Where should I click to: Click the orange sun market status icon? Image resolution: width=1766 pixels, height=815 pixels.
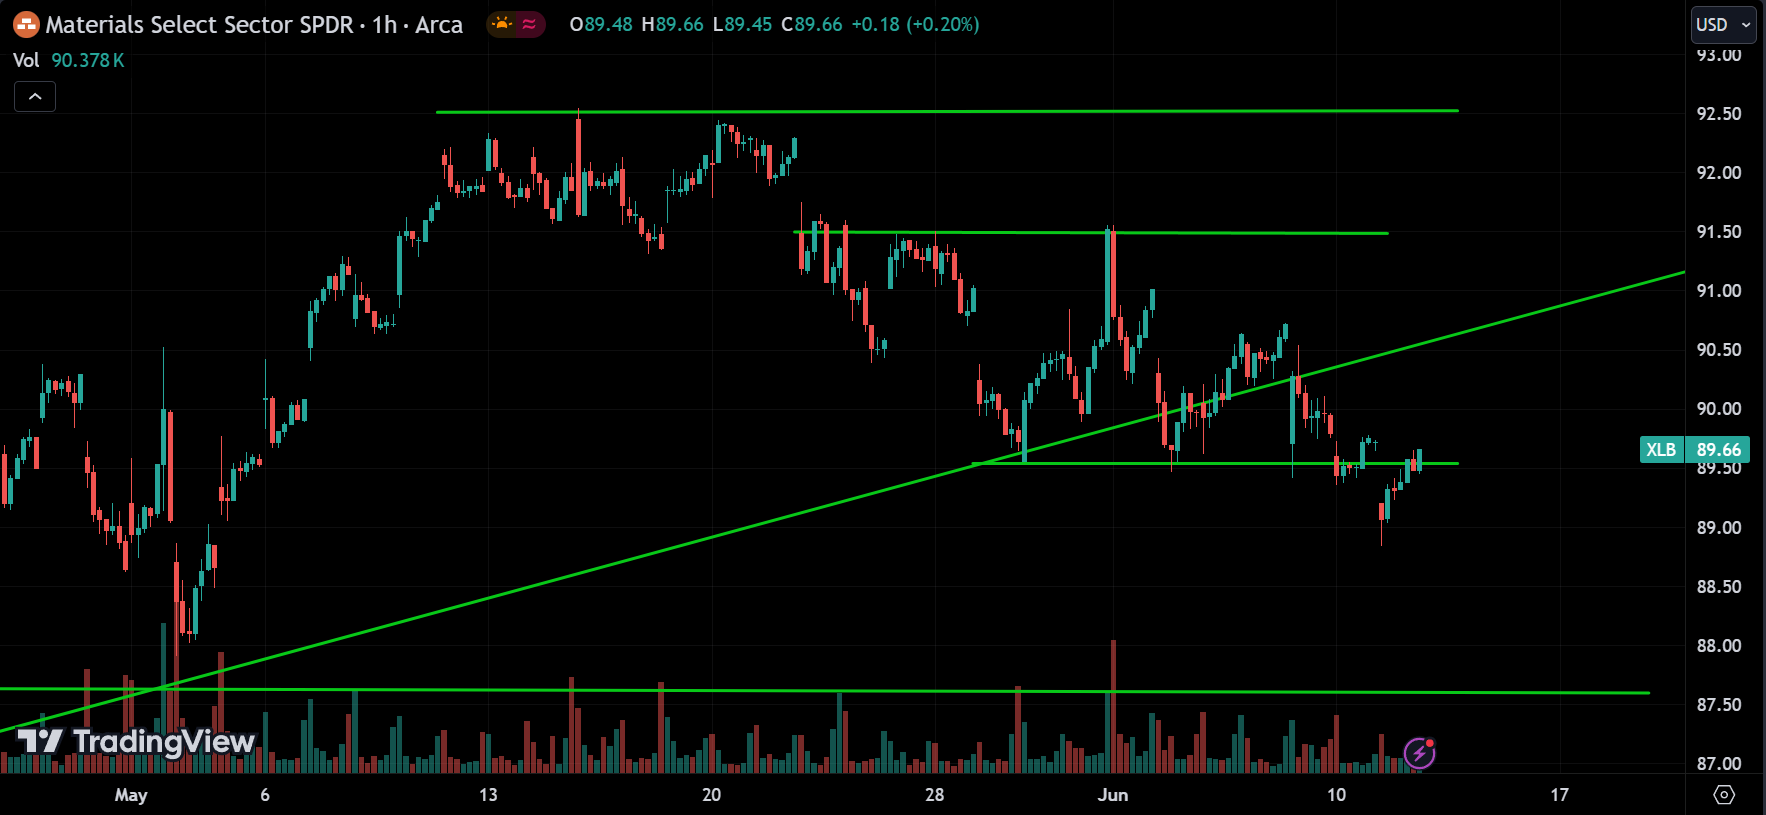[x=502, y=24]
